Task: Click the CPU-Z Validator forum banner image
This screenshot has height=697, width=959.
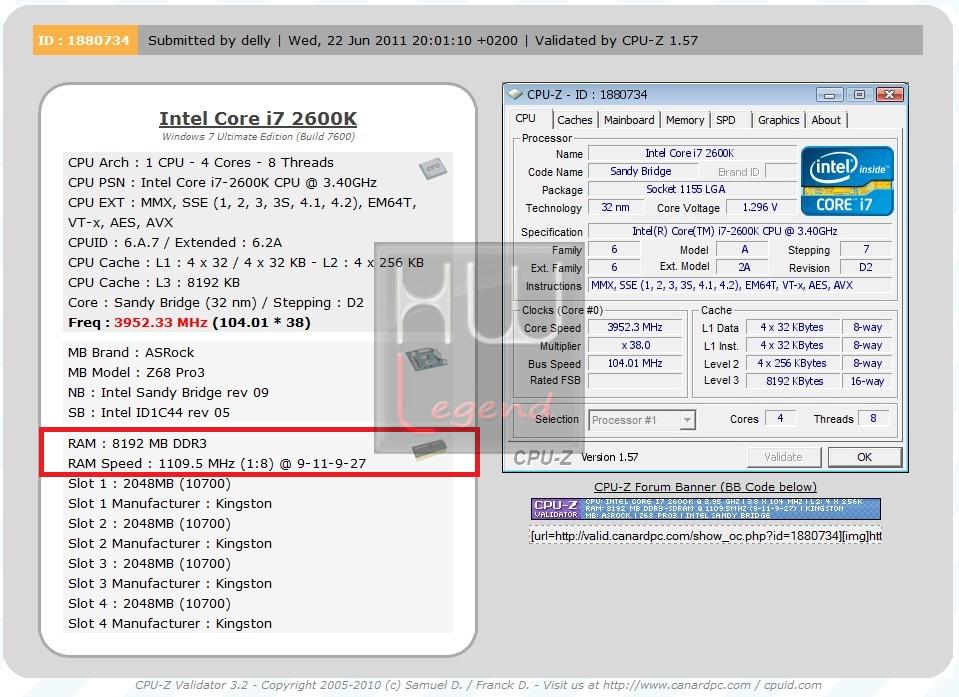Action: click(x=705, y=509)
